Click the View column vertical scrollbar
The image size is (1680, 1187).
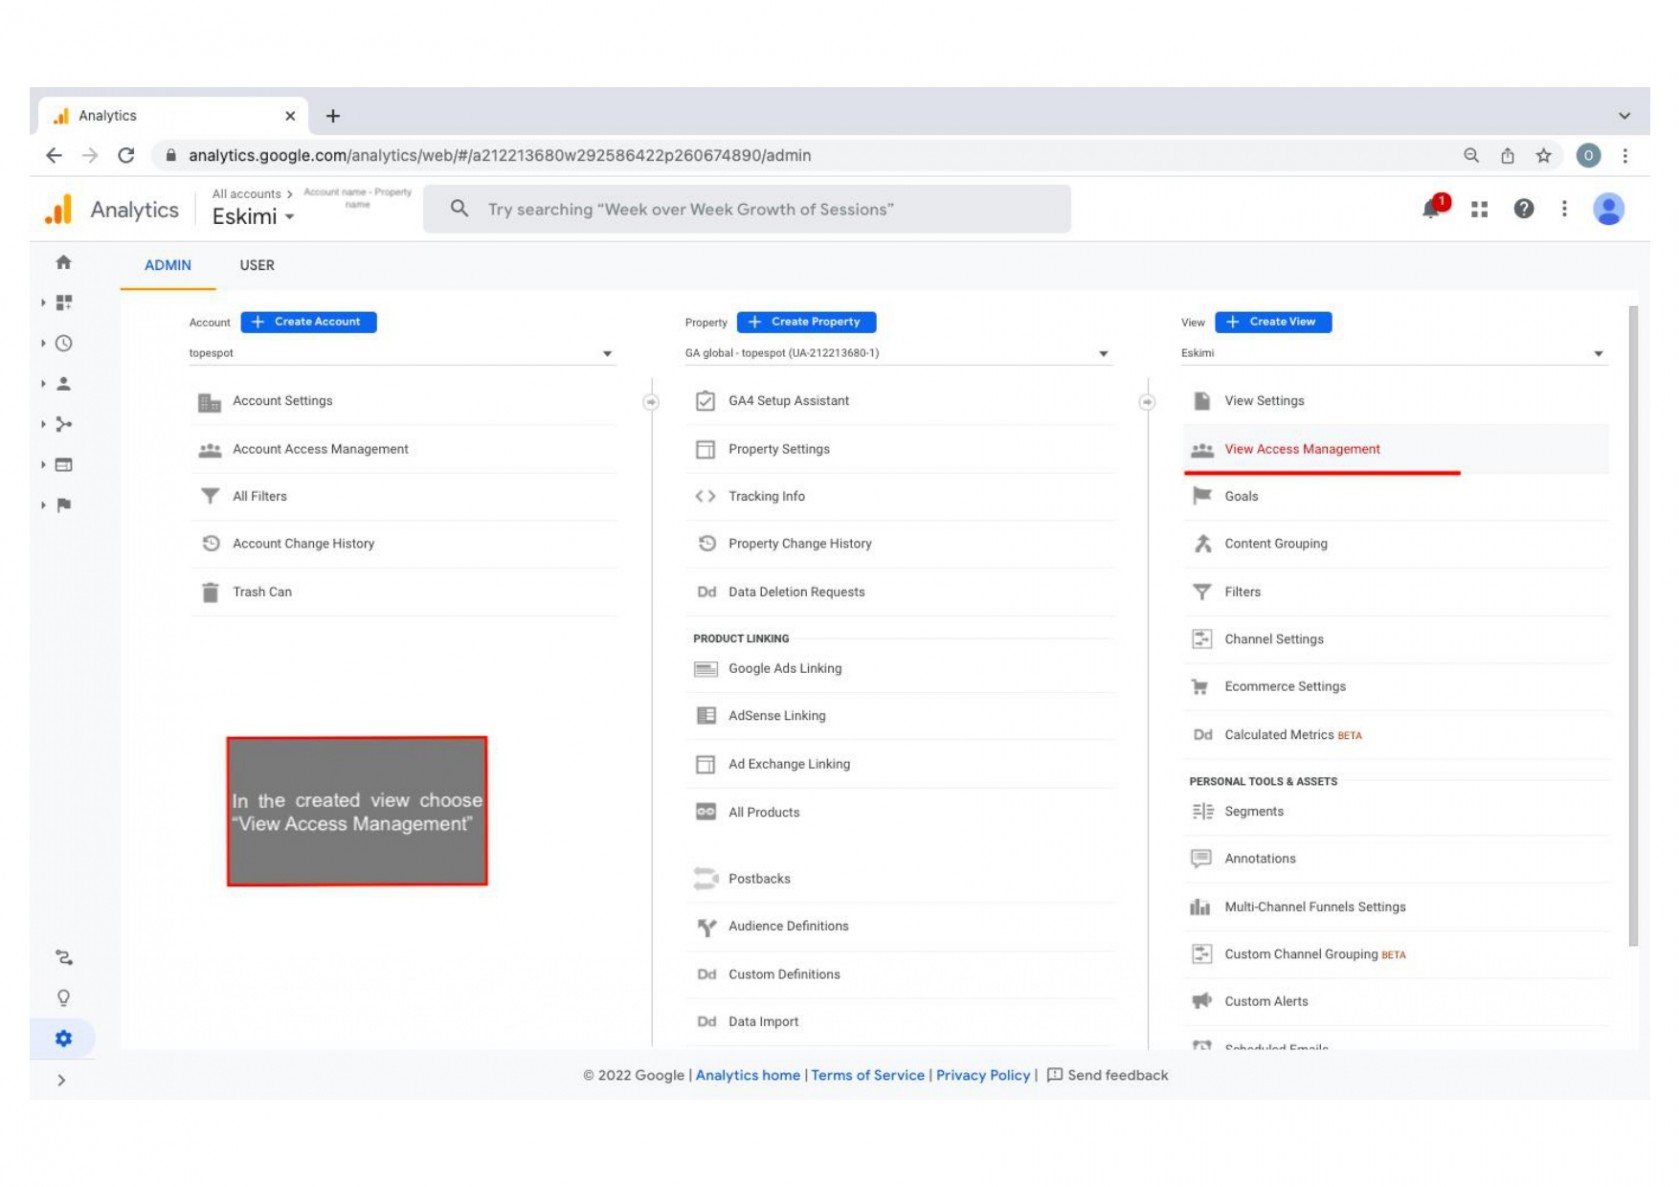[1633, 625]
